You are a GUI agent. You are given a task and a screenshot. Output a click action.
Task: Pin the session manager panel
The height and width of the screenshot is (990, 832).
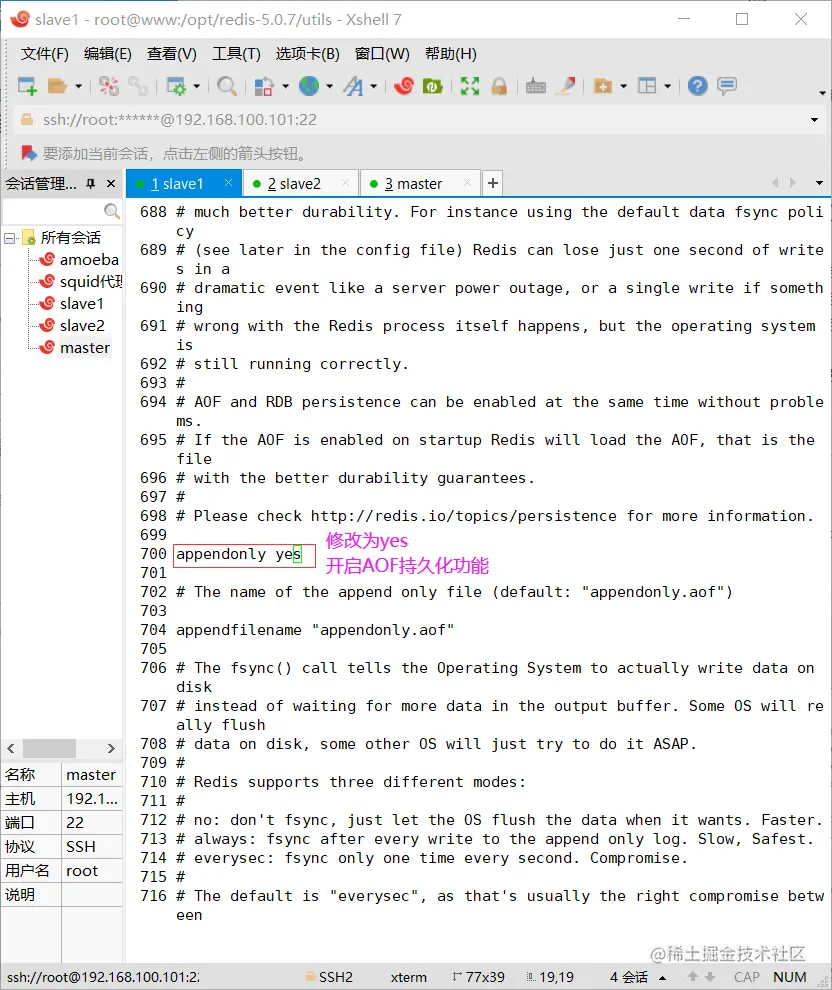[x=91, y=184]
